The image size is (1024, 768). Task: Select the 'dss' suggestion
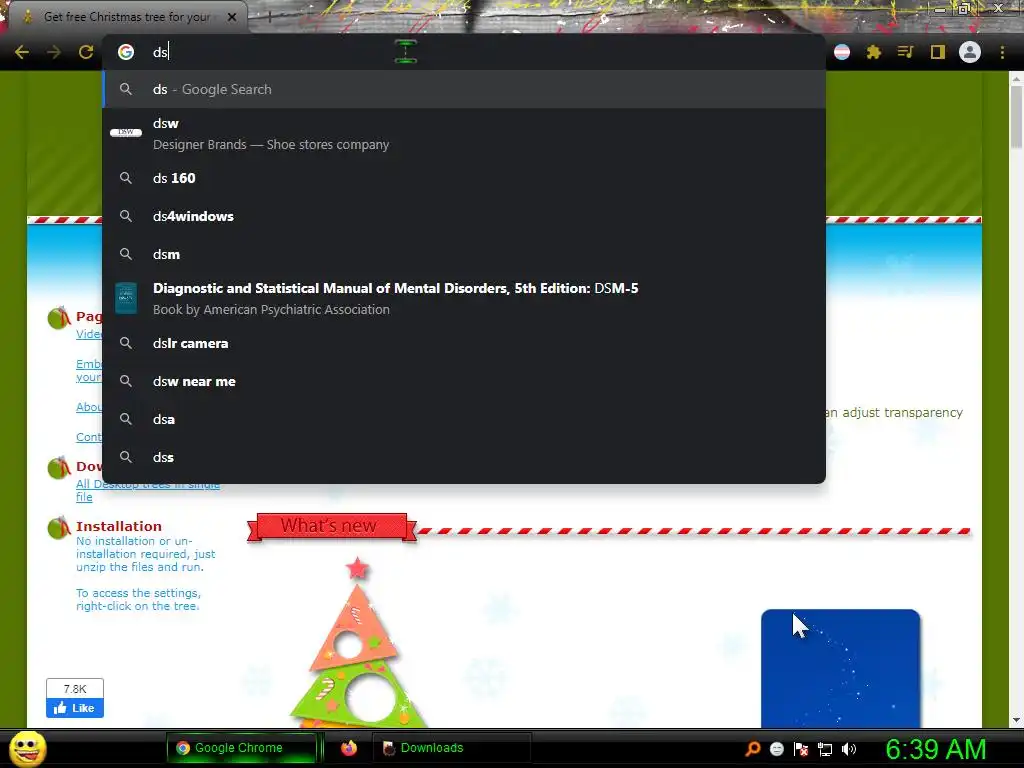click(464, 457)
